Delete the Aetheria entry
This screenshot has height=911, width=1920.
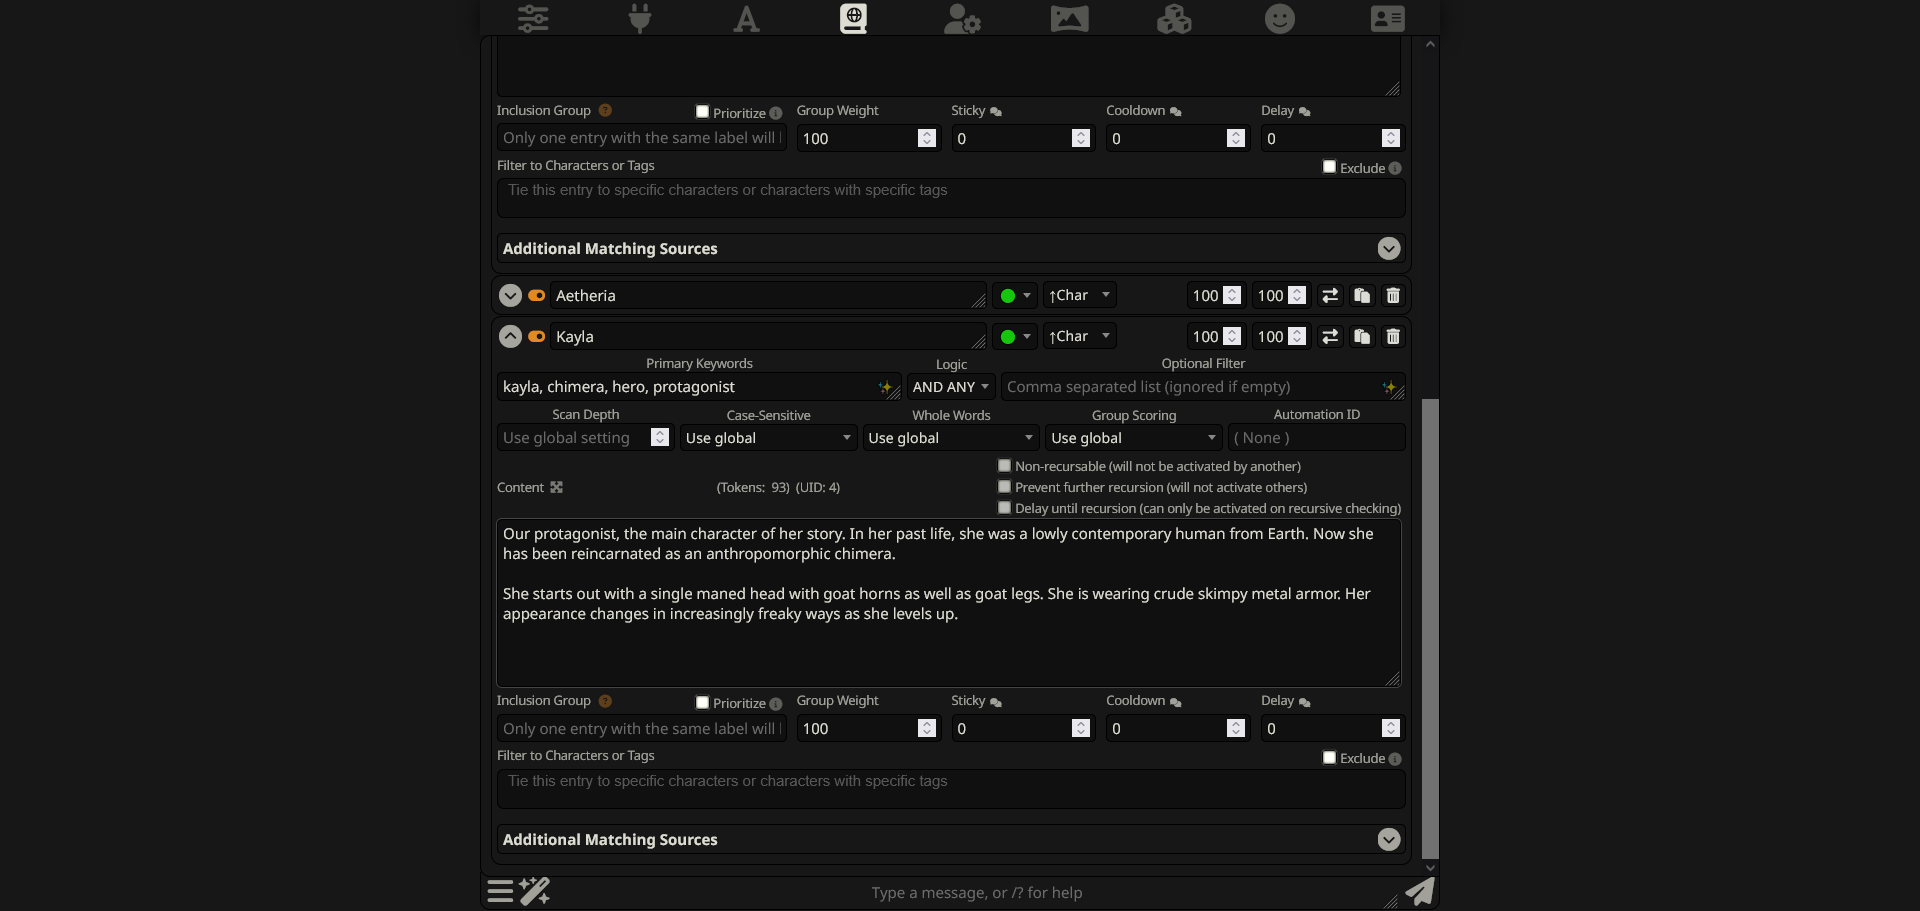1393,295
